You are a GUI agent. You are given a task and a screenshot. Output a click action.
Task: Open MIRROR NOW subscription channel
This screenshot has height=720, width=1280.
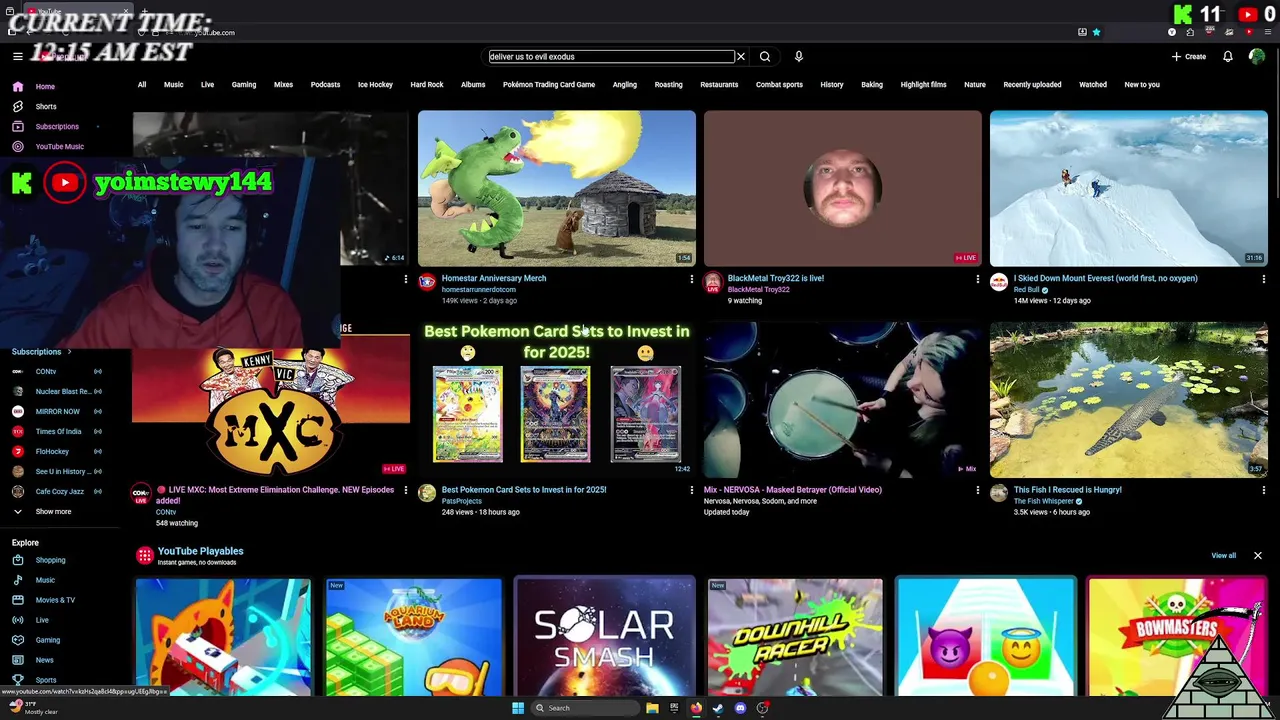coord(57,412)
